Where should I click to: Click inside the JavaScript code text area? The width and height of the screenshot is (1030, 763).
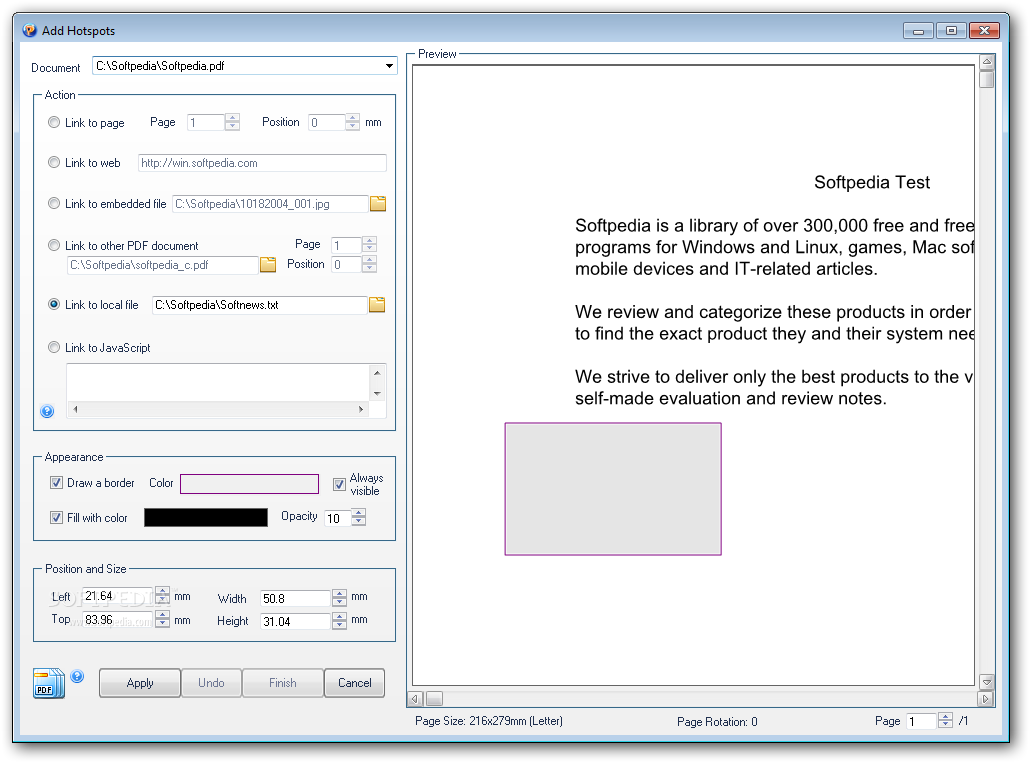pos(218,382)
